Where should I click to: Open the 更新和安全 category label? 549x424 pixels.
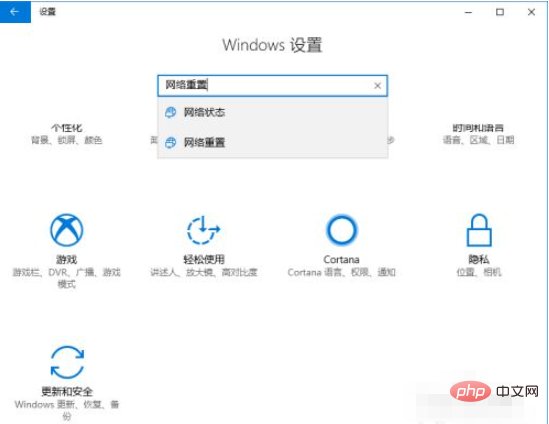coord(67,391)
